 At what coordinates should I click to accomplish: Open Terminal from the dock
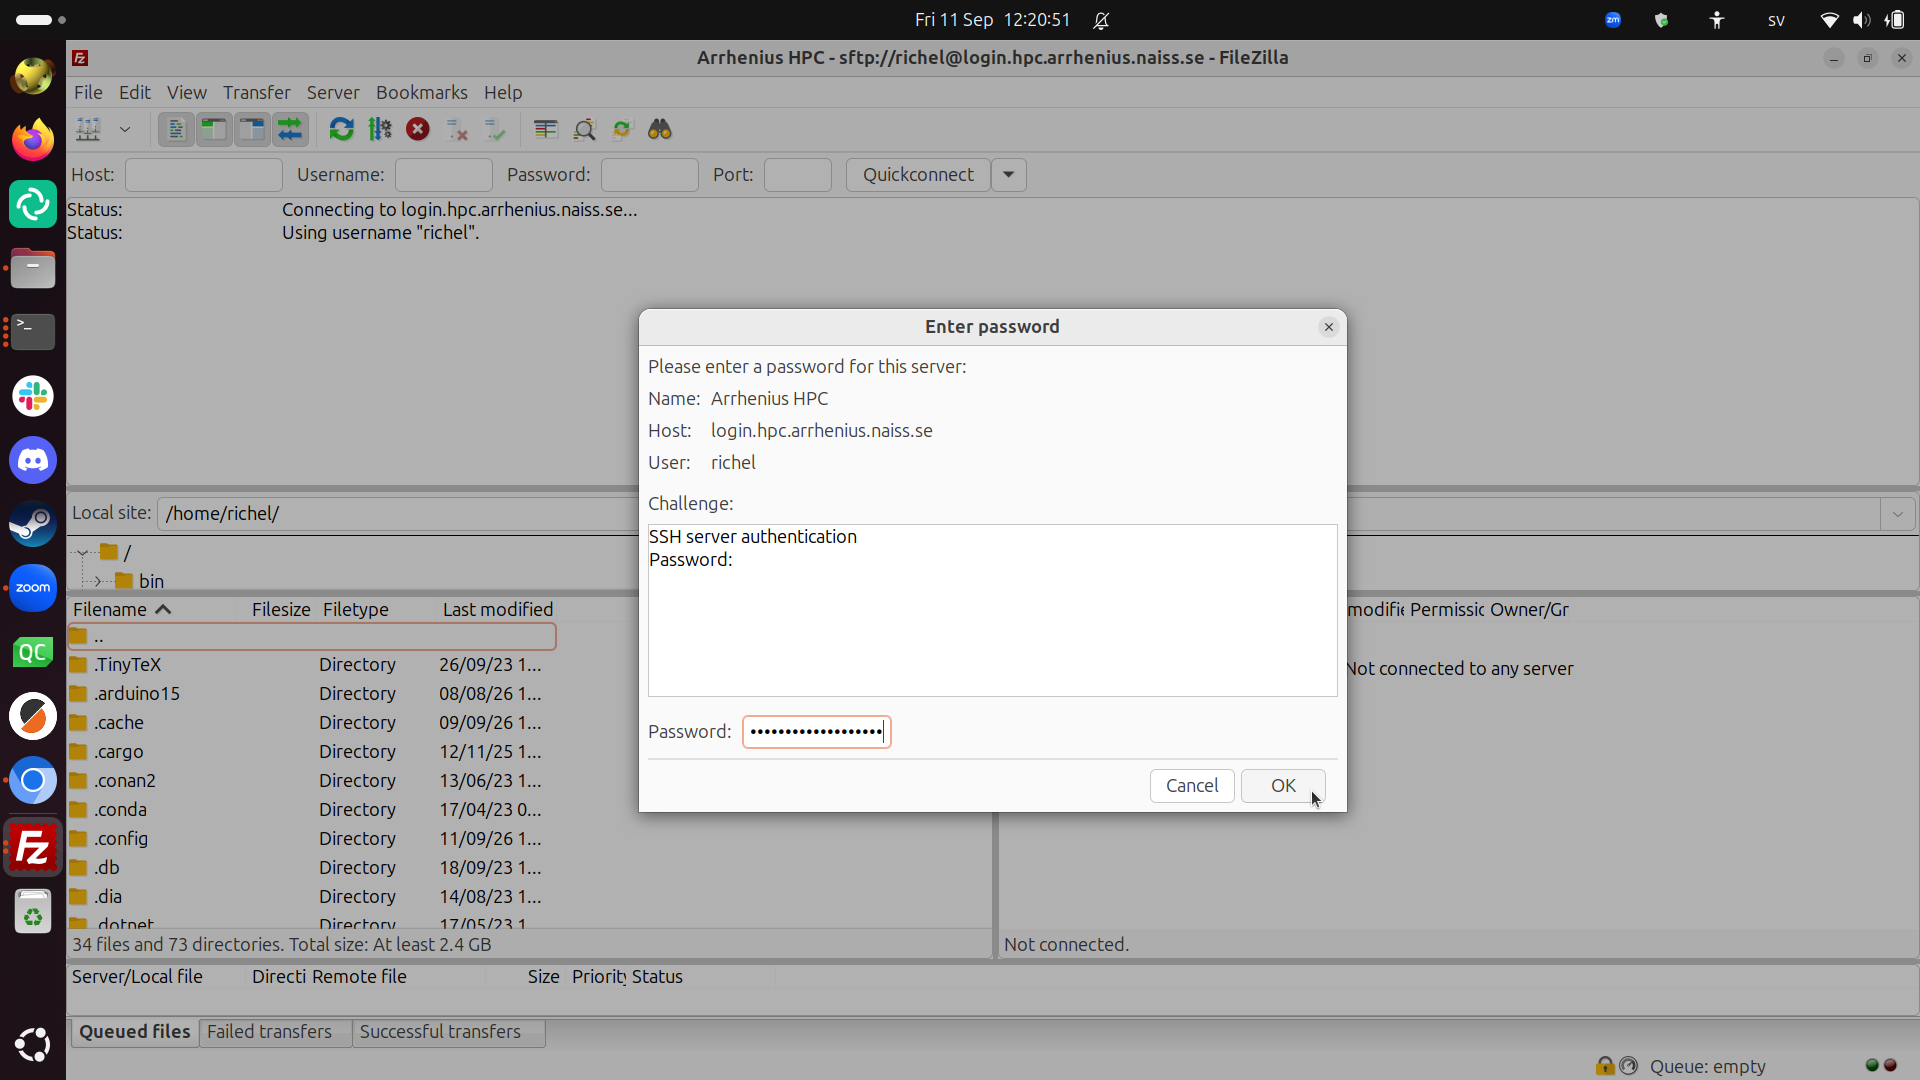click(x=33, y=332)
